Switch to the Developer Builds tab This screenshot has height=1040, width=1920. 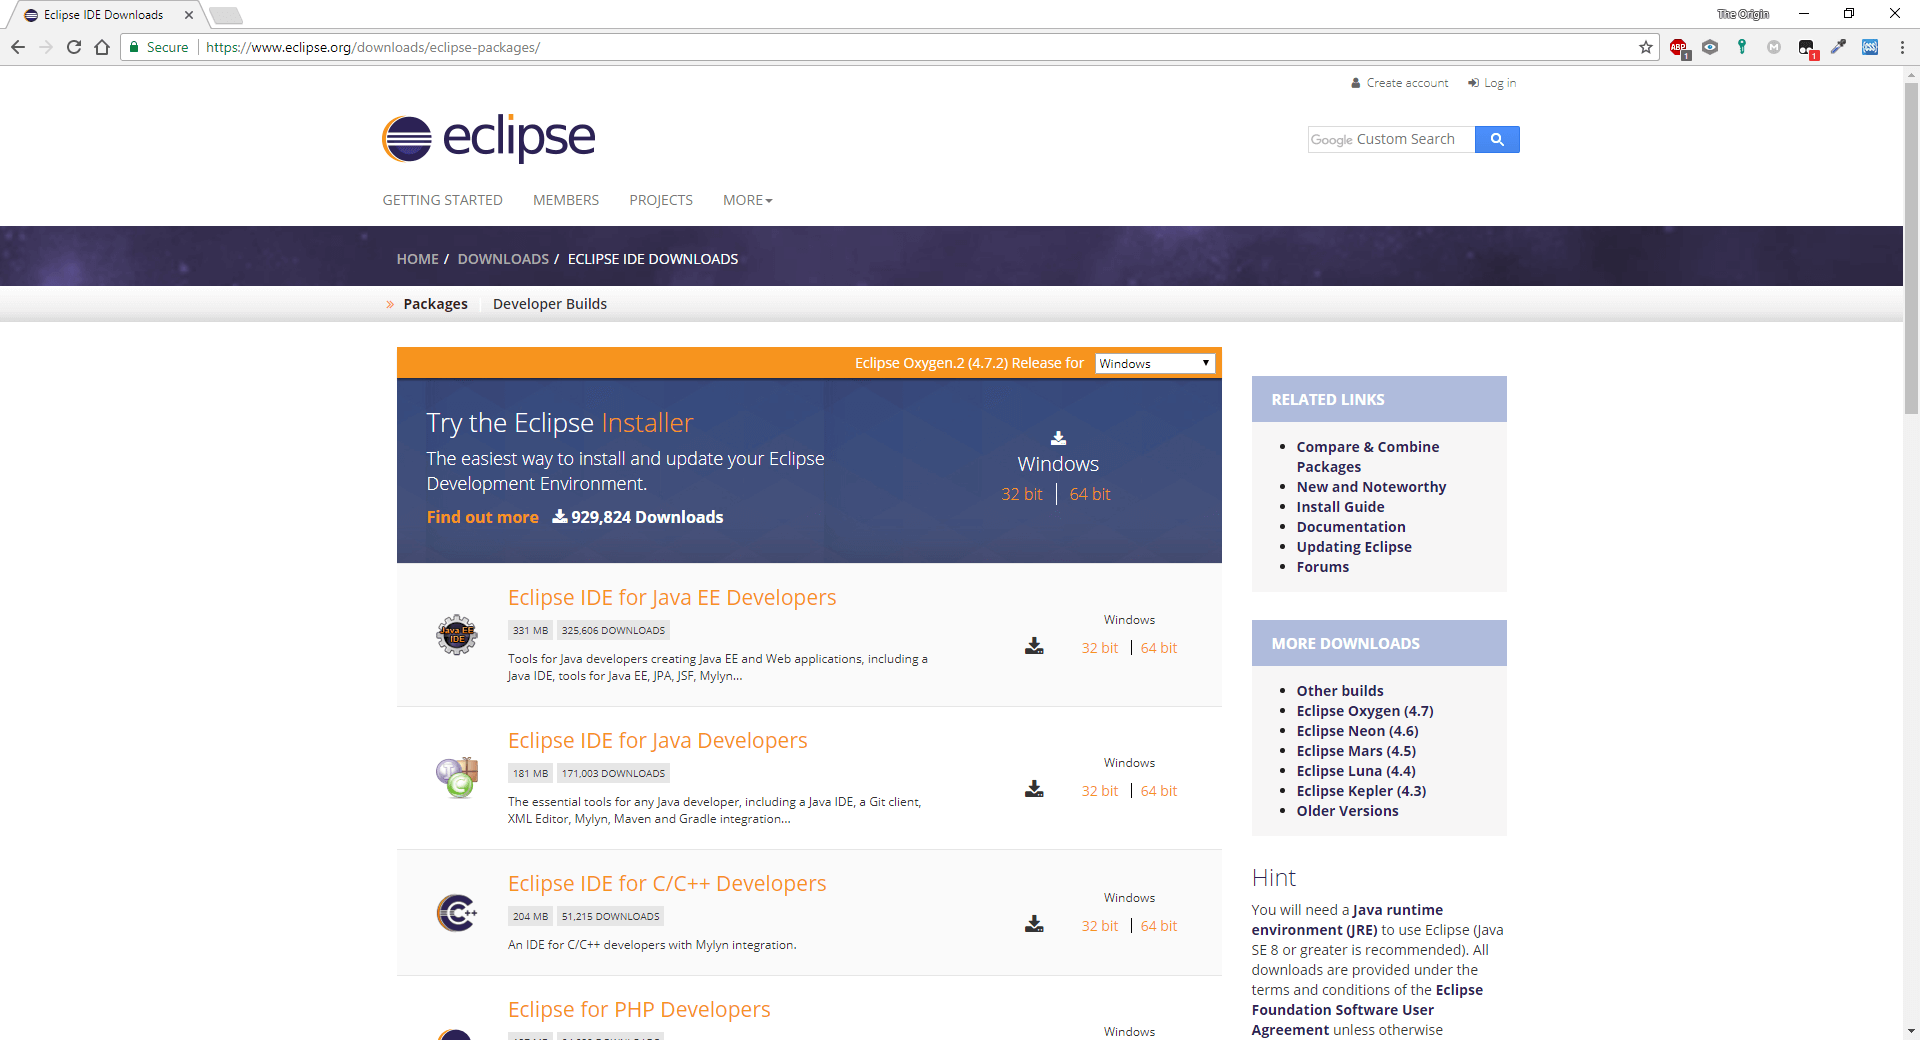(550, 304)
